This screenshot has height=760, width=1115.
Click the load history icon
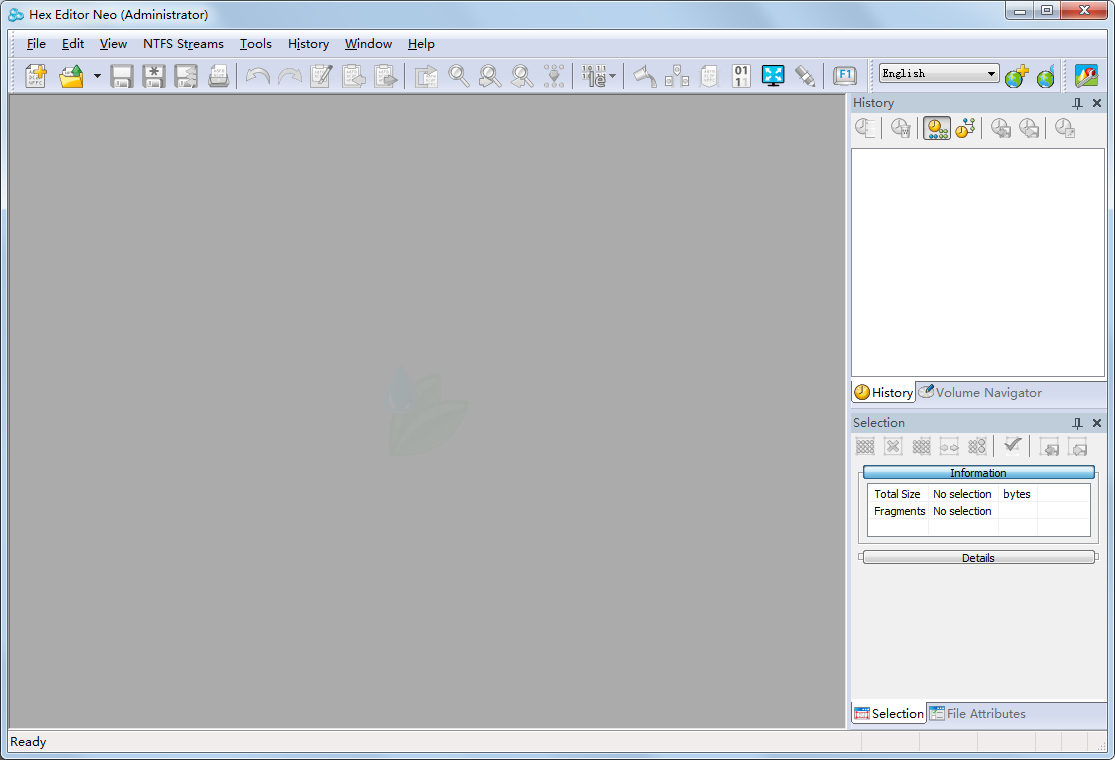coord(1001,128)
